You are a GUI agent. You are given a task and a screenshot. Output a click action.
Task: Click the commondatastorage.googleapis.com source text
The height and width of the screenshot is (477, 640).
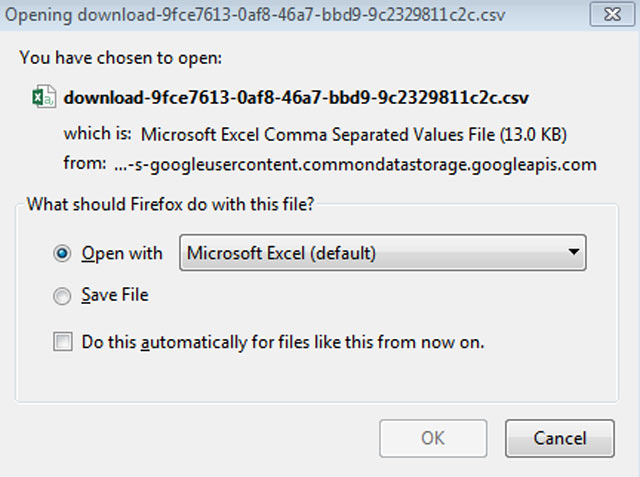pyautogui.click(x=355, y=164)
